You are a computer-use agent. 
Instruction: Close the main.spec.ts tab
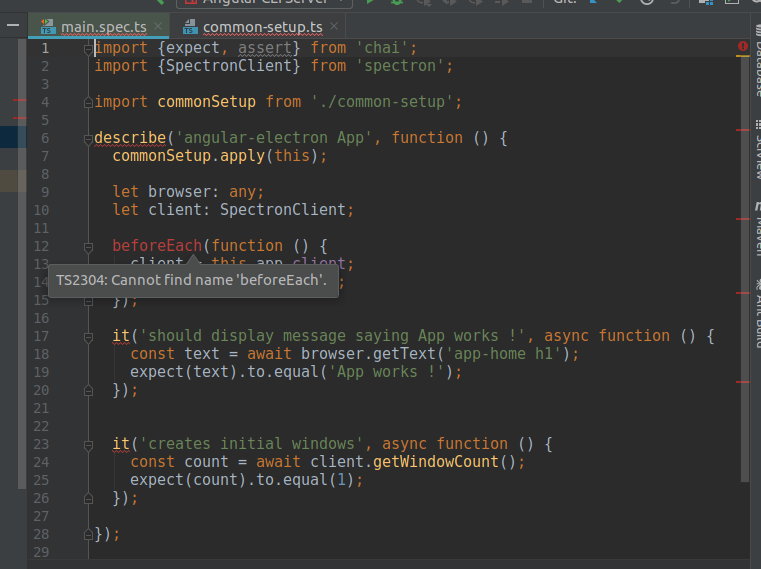(158, 26)
